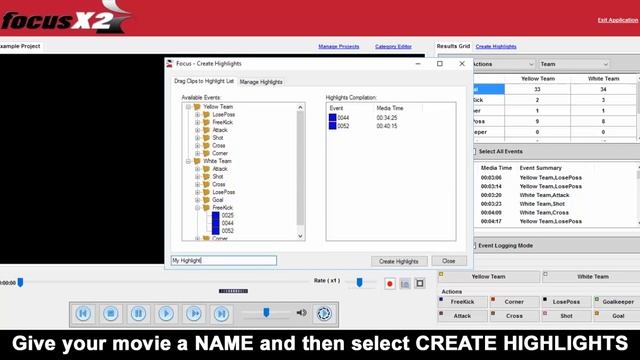Stop video playback
The image size is (640, 360).
111,313
